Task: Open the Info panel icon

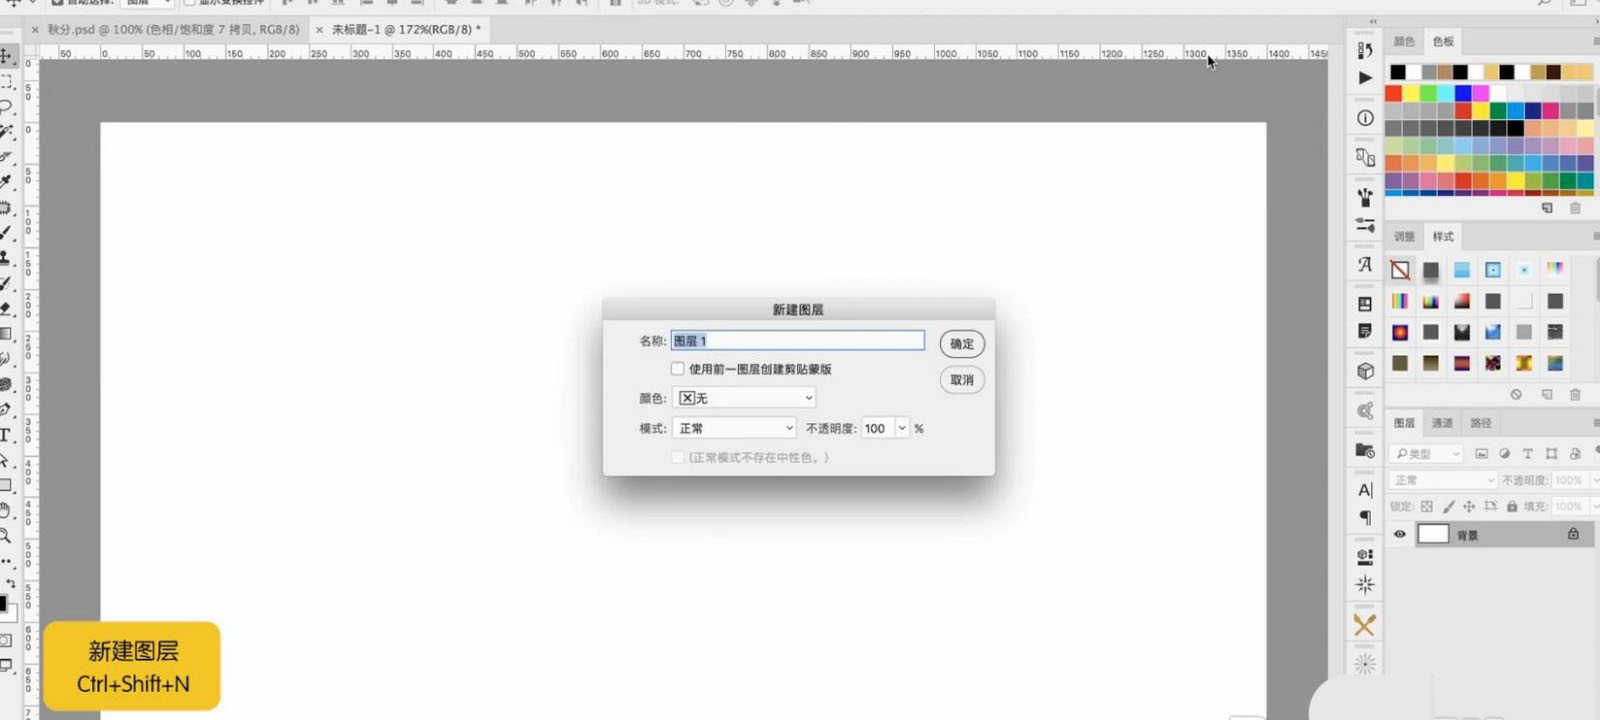Action: coord(1365,118)
